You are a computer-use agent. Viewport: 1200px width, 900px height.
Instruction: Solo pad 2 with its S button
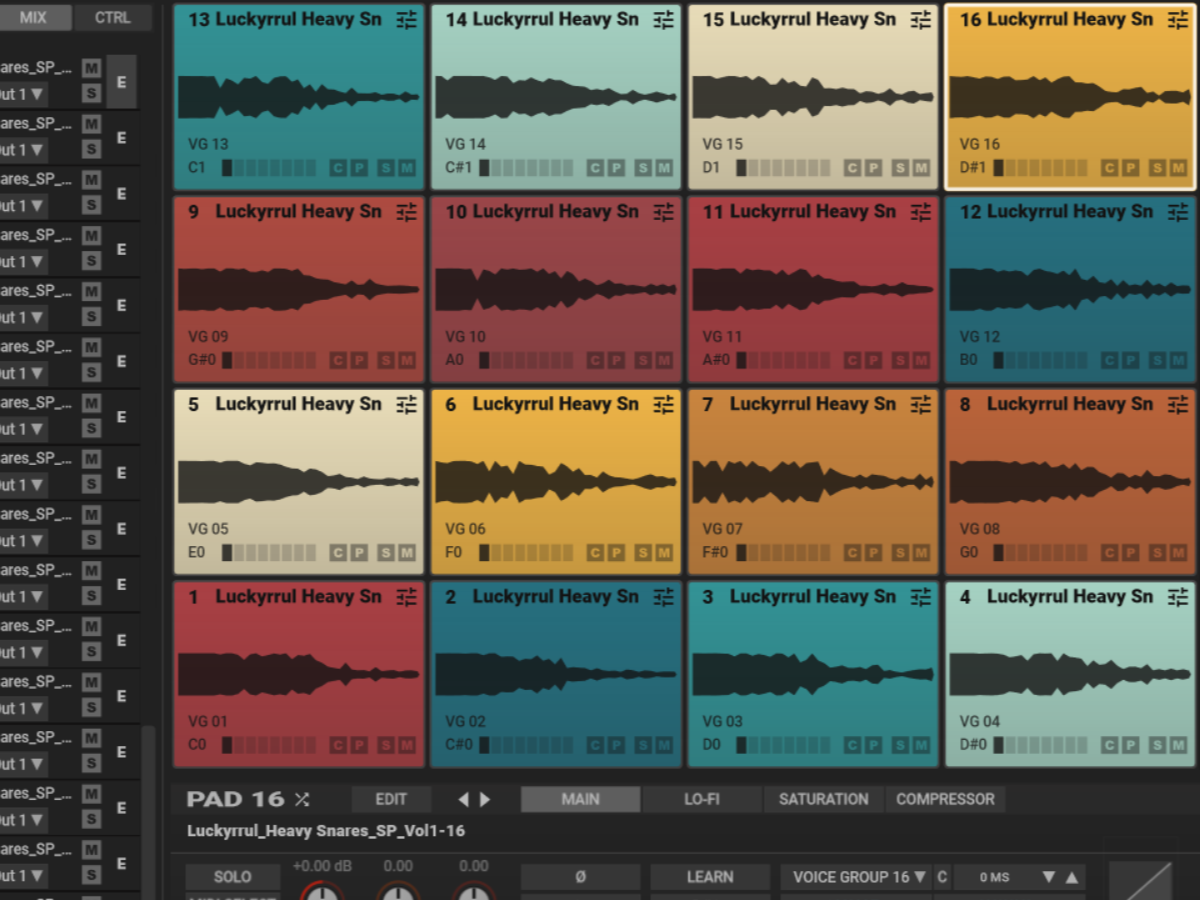click(643, 745)
